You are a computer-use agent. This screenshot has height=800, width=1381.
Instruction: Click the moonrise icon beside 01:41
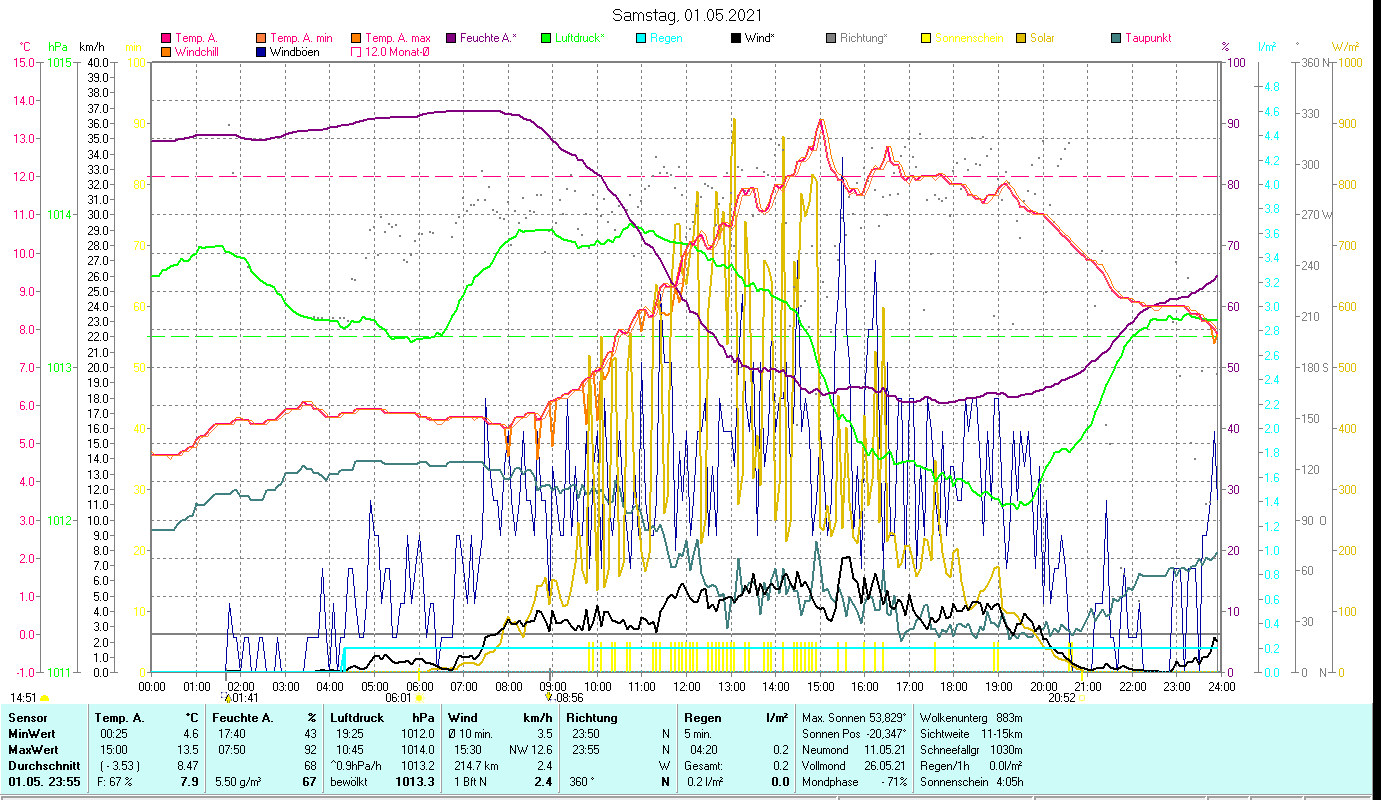226,696
